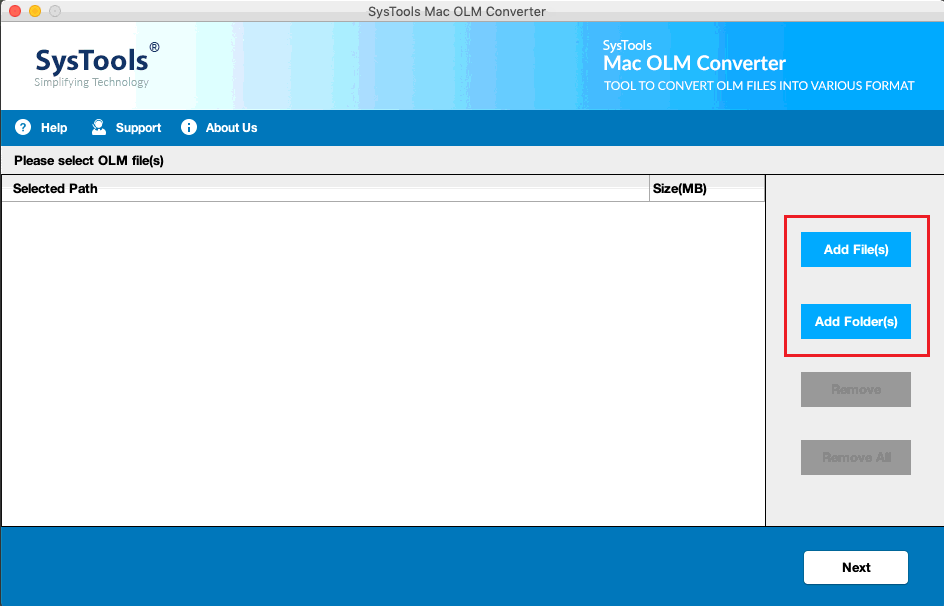The width and height of the screenshot is (944, 606).
Task: Click the Please select OLM file(s) label
Action: click(89, 161)
